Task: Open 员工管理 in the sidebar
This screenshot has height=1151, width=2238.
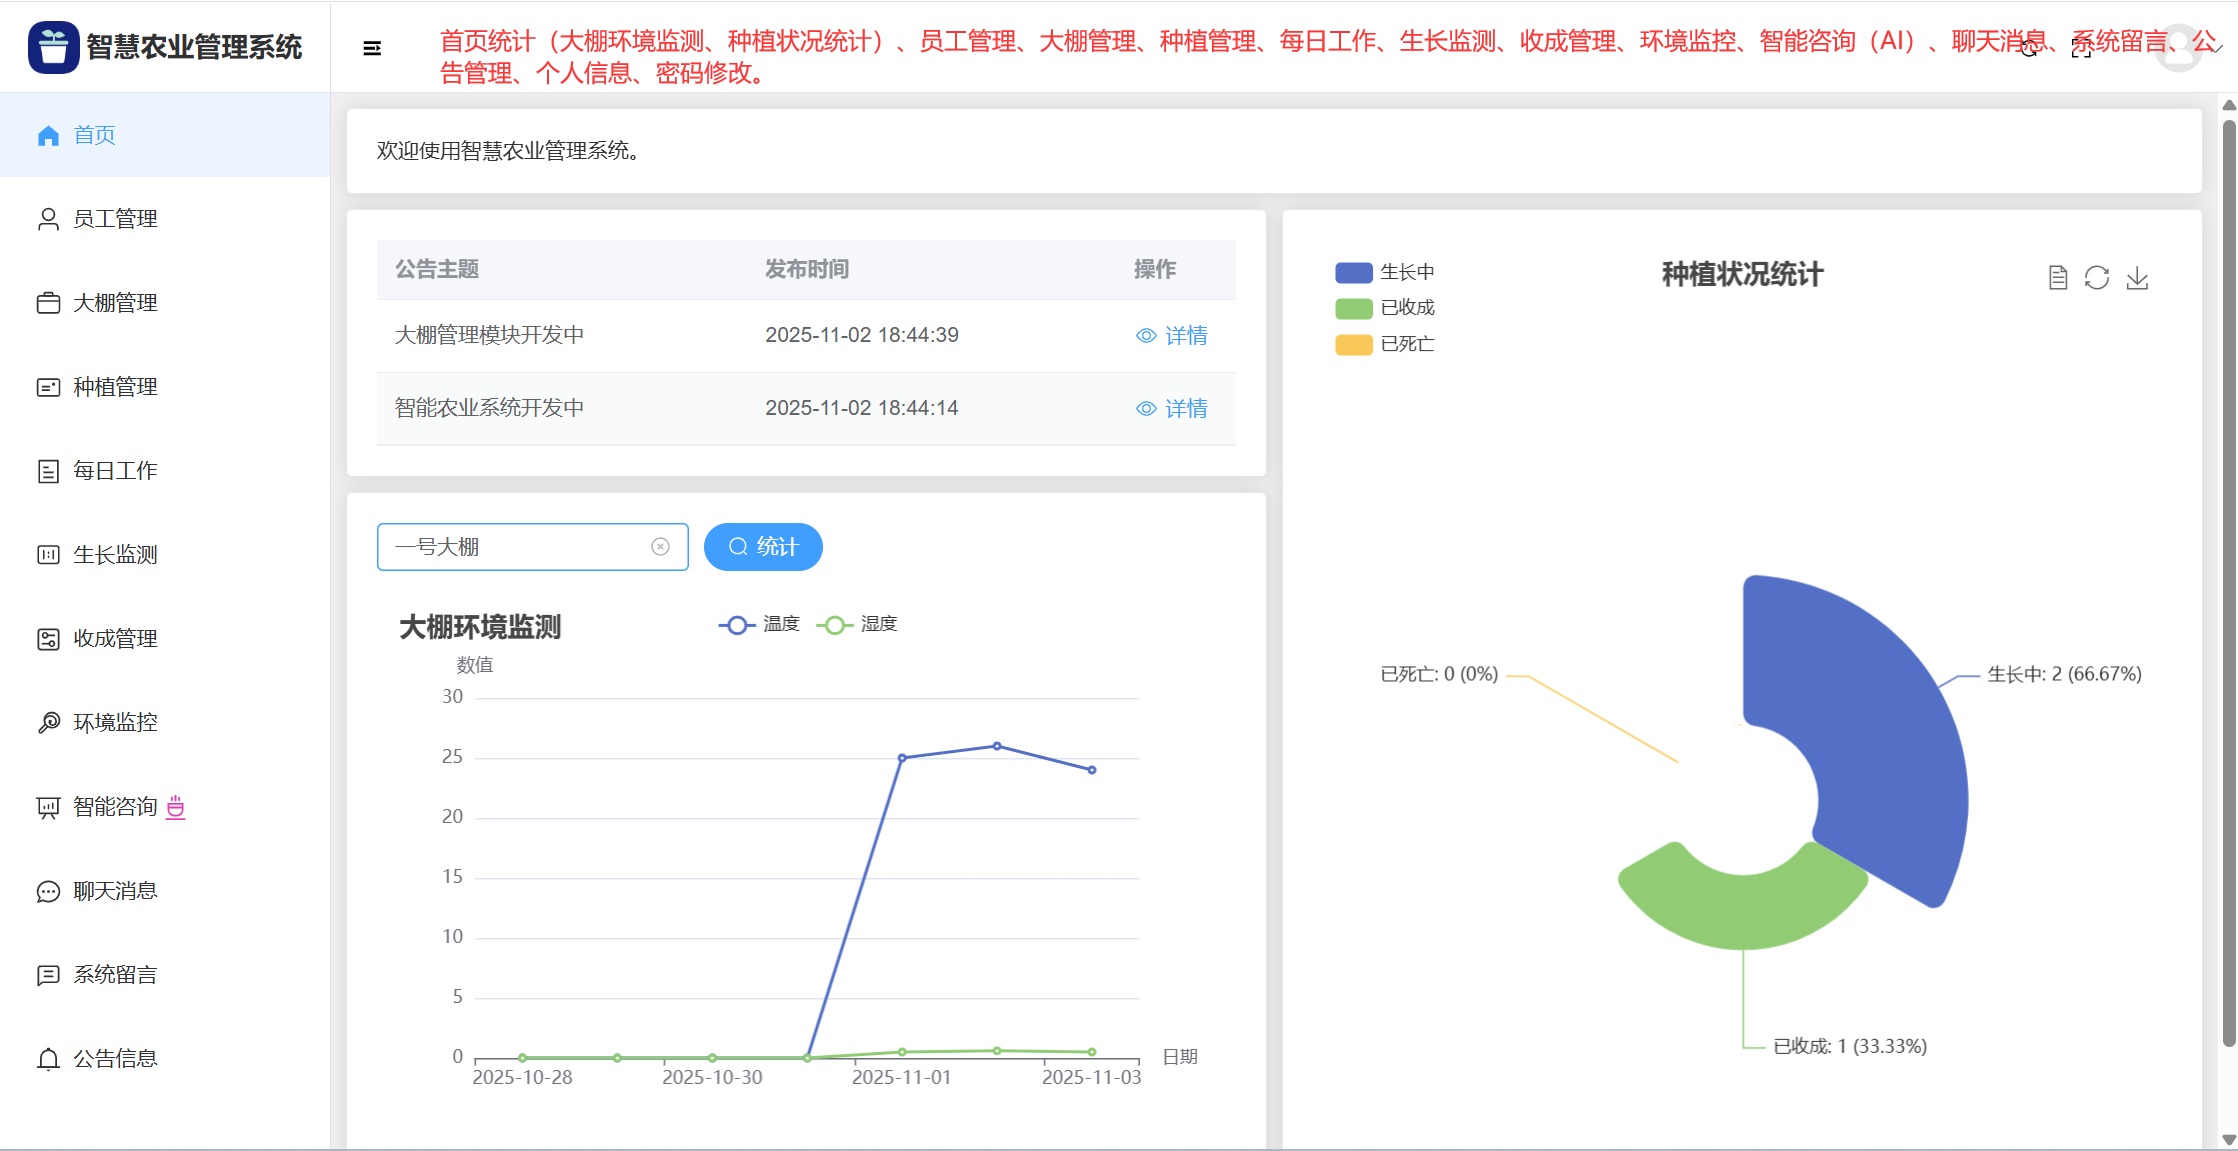Action: [x=115, y=219]
